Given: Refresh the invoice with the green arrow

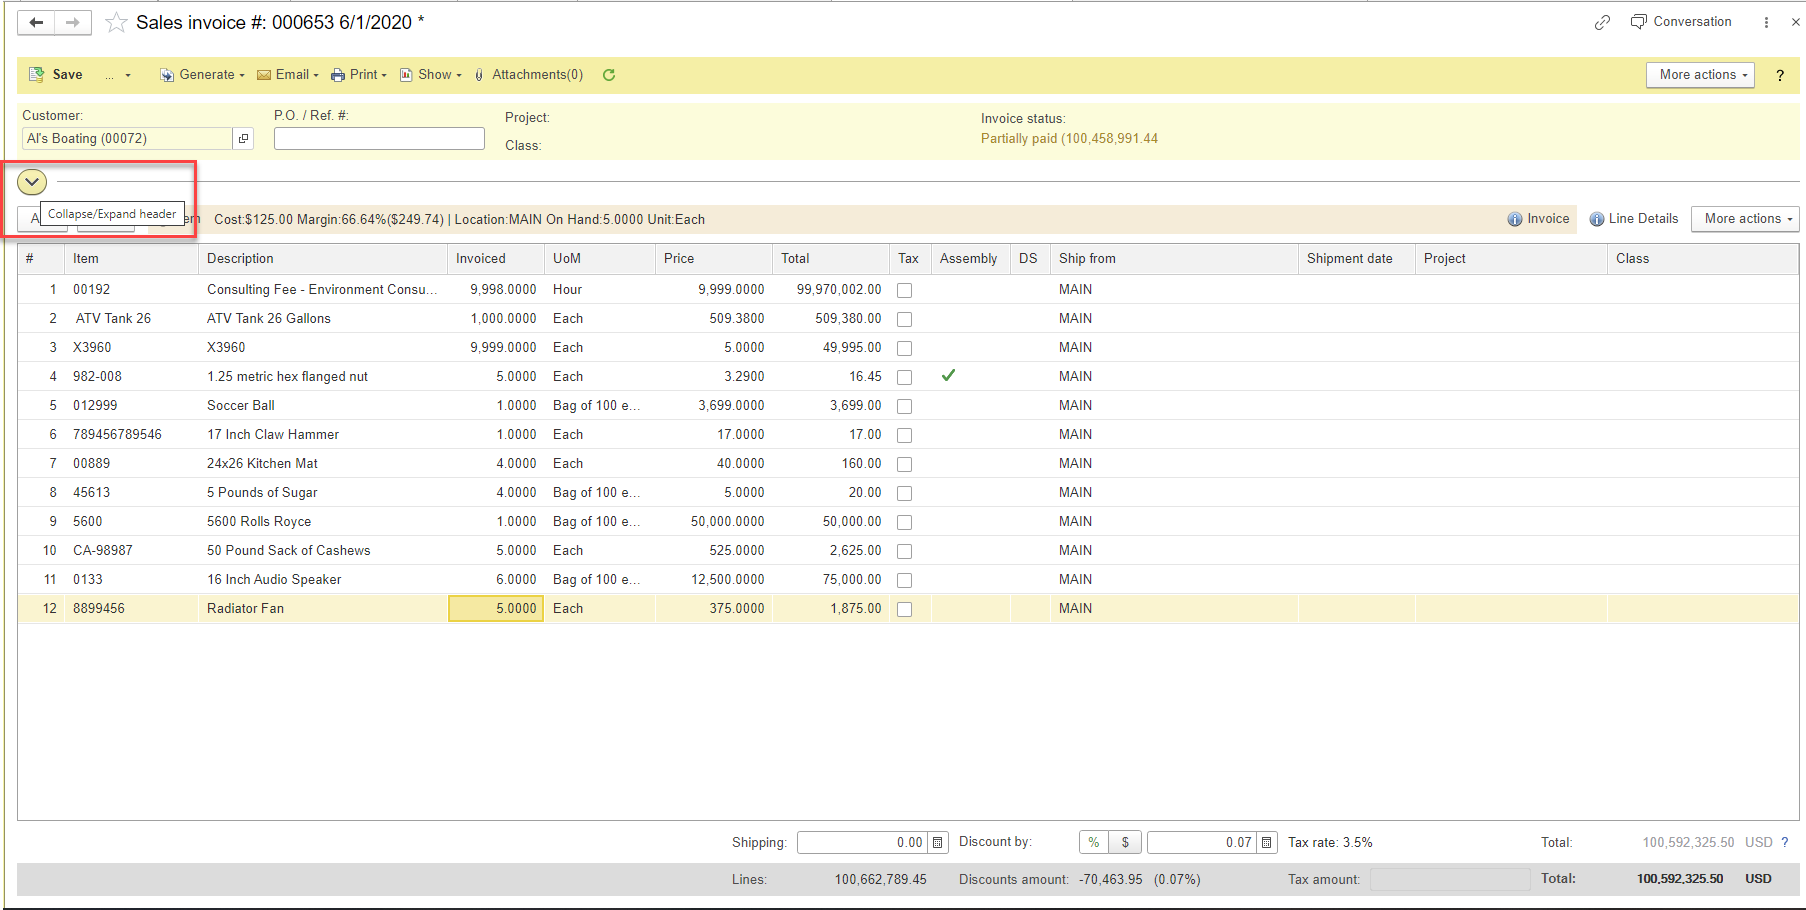Looking at the screenshot, I should point(609,75).
